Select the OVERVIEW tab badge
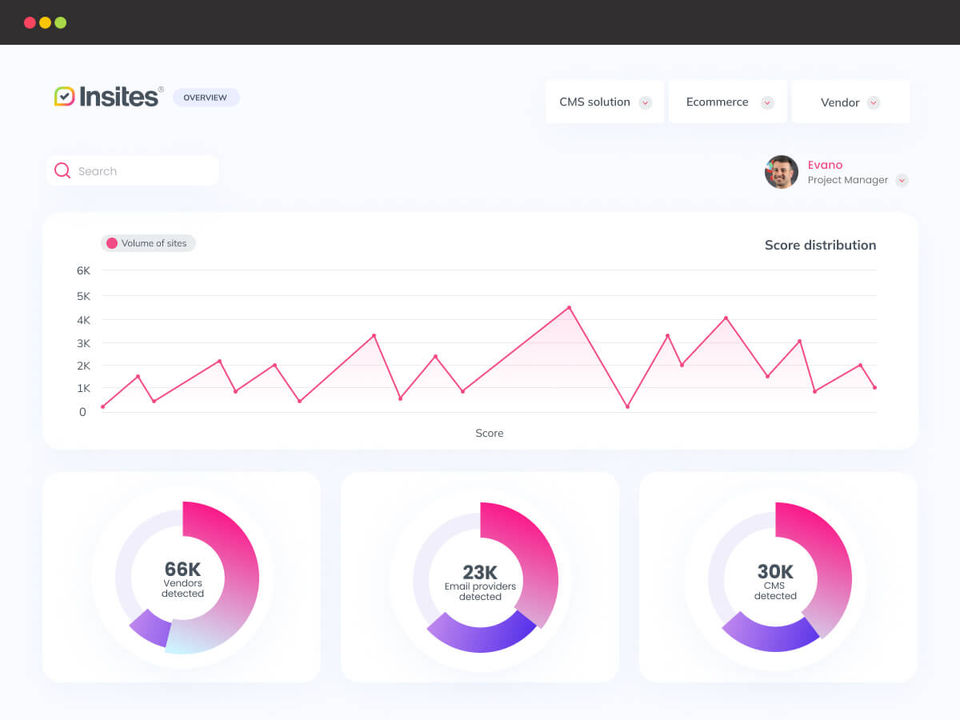The height and width of the screenshot is (720, 960). pos(206,97)
